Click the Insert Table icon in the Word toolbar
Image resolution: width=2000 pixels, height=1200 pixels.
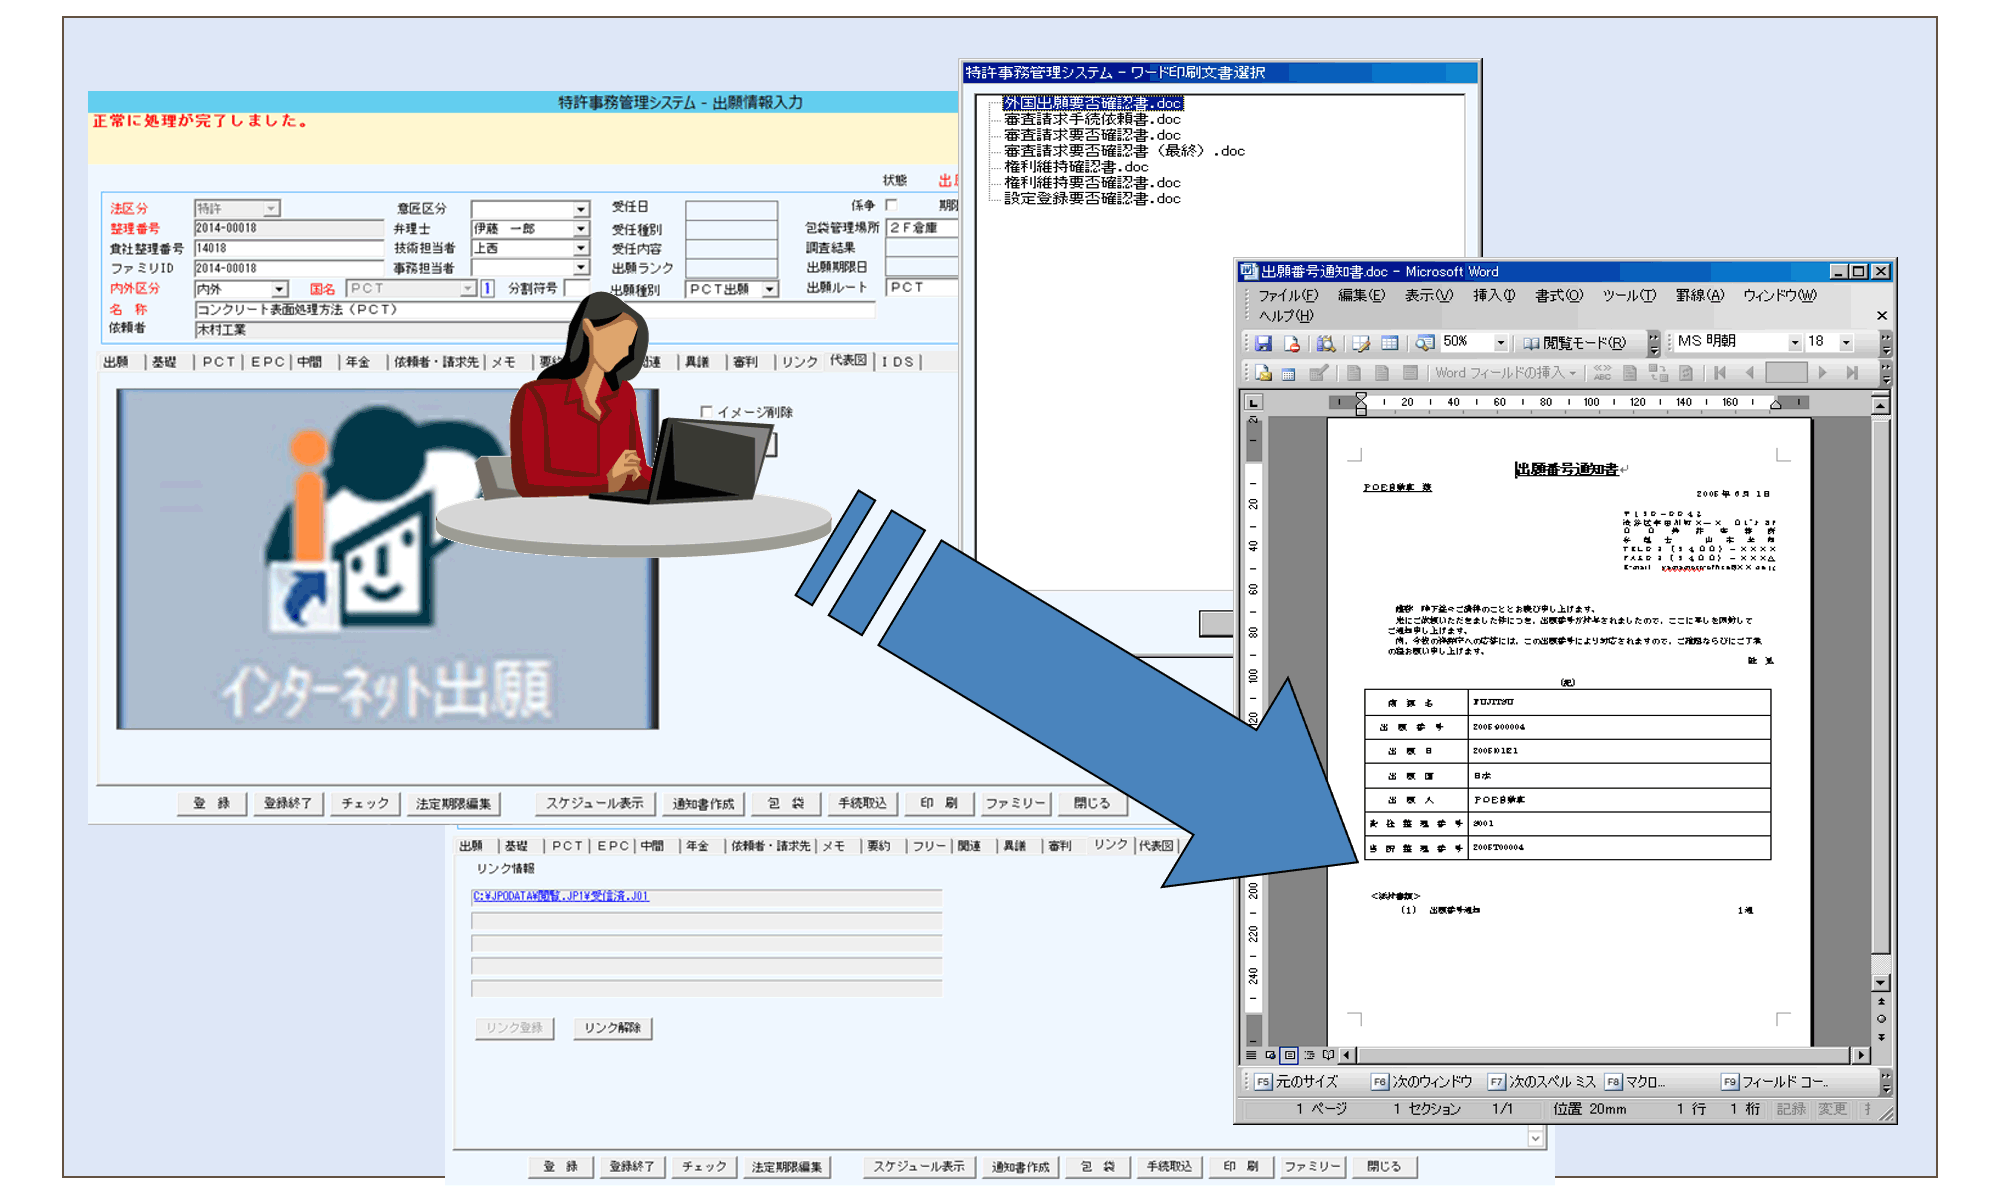[1390, 343]
